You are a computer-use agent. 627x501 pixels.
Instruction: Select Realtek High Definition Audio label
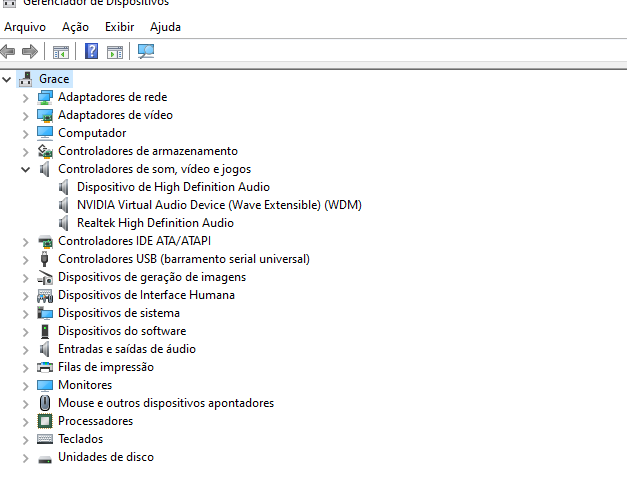155,223
